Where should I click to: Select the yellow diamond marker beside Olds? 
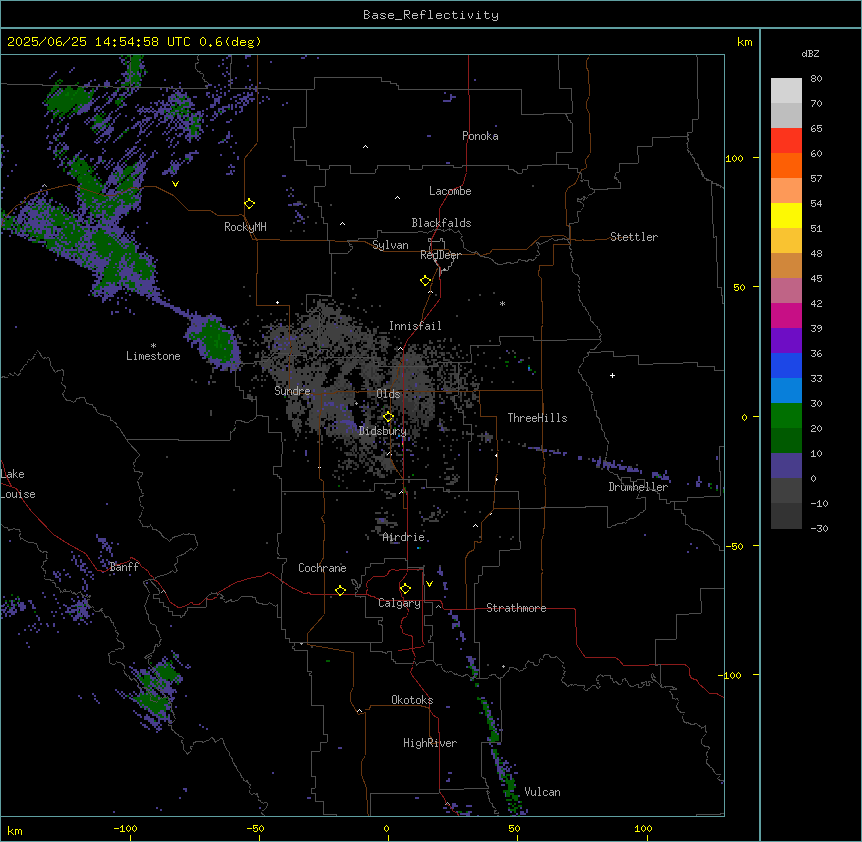tap(388, 417)
